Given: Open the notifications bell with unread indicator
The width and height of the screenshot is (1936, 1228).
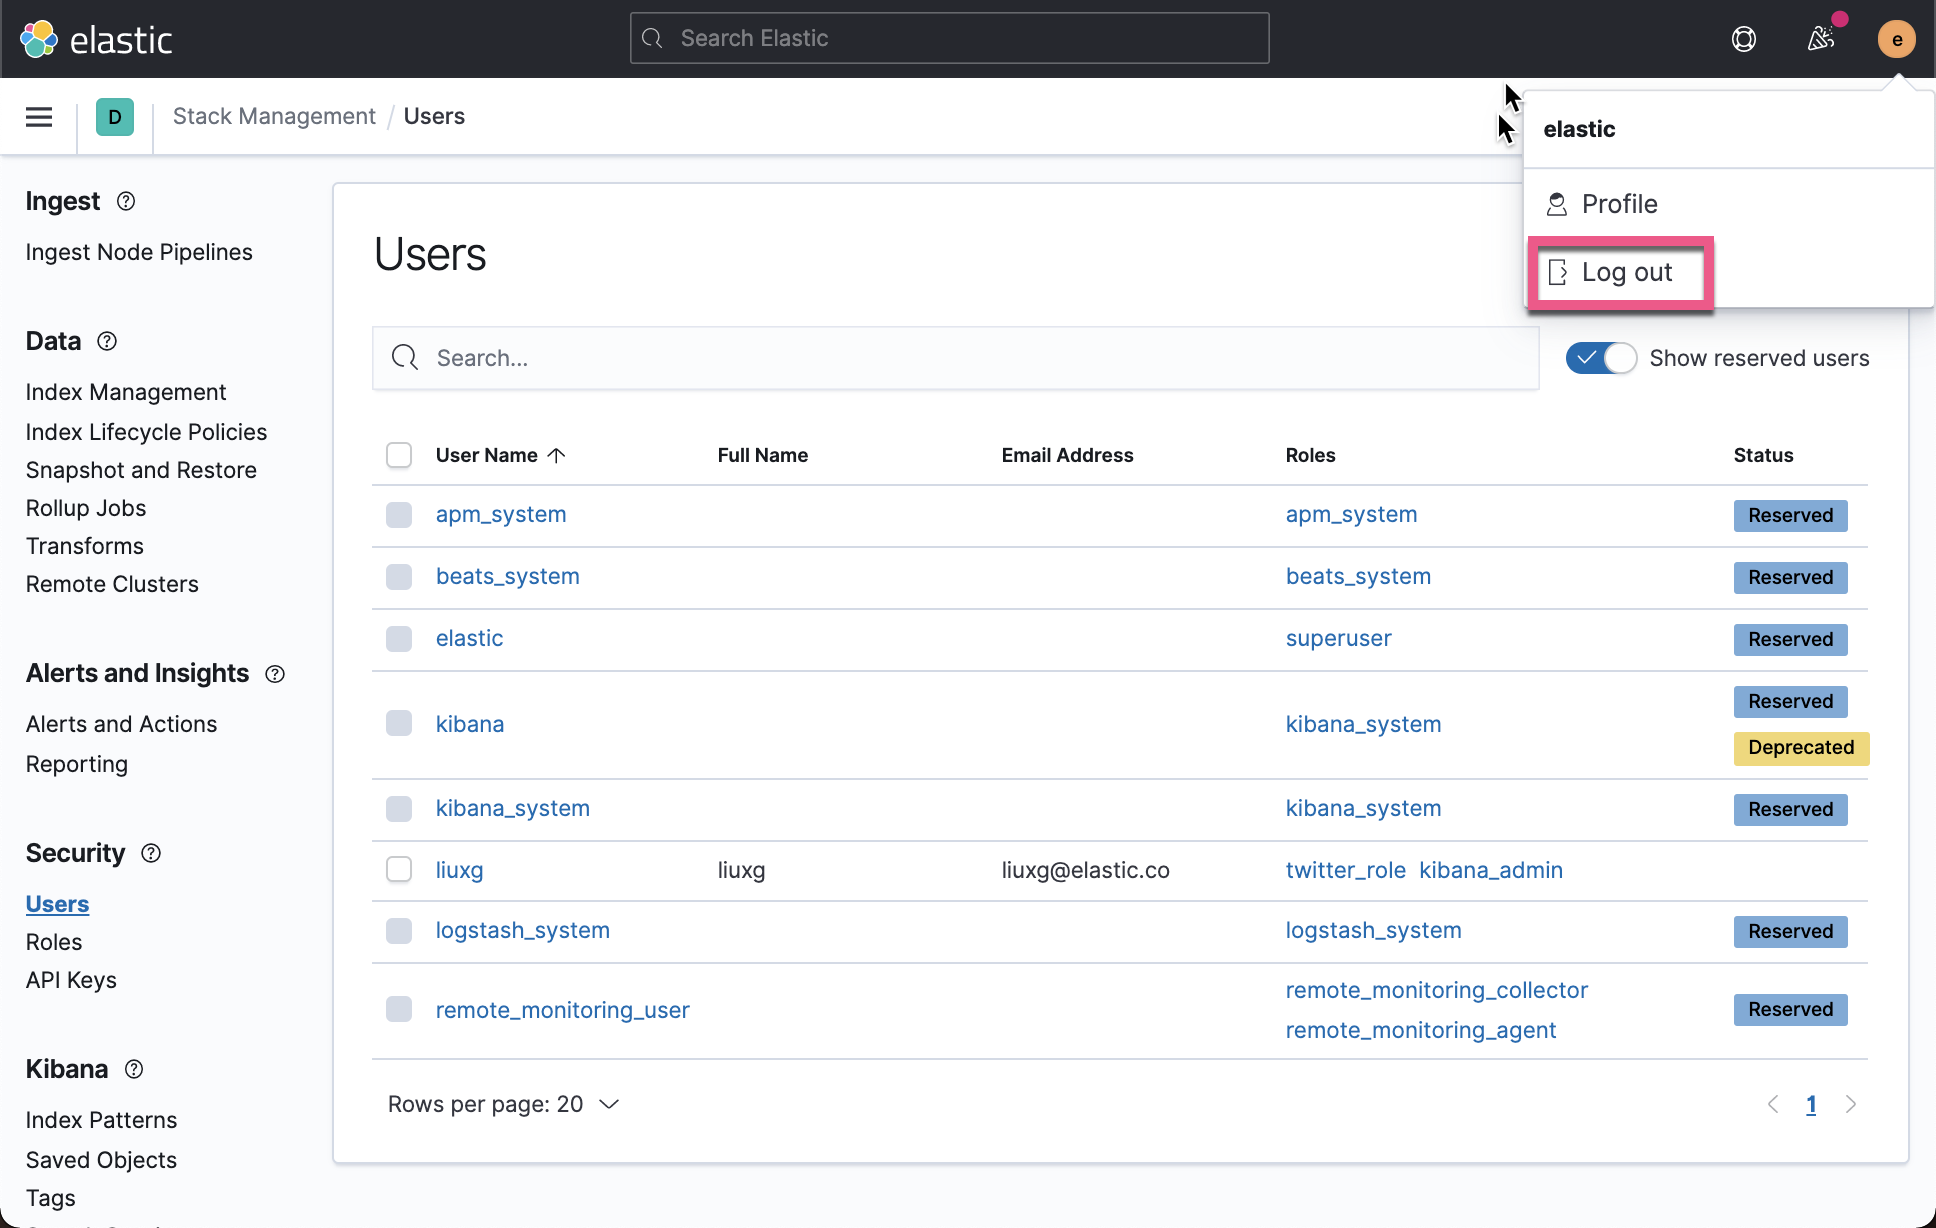Looking at the screenshot, I should [1822, 39].
